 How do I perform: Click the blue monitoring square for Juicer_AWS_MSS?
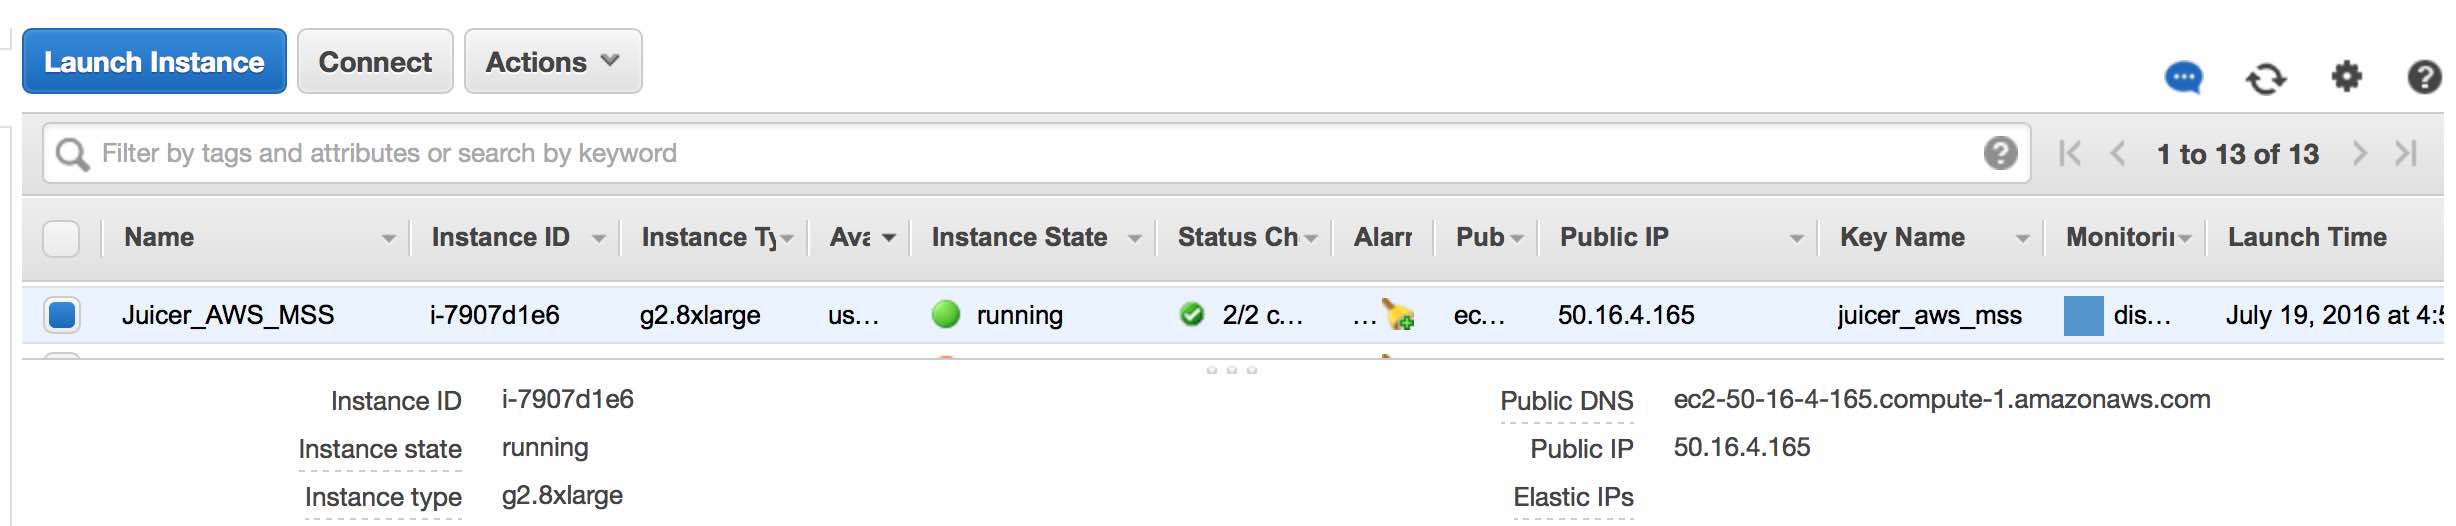pos(2083,315)
